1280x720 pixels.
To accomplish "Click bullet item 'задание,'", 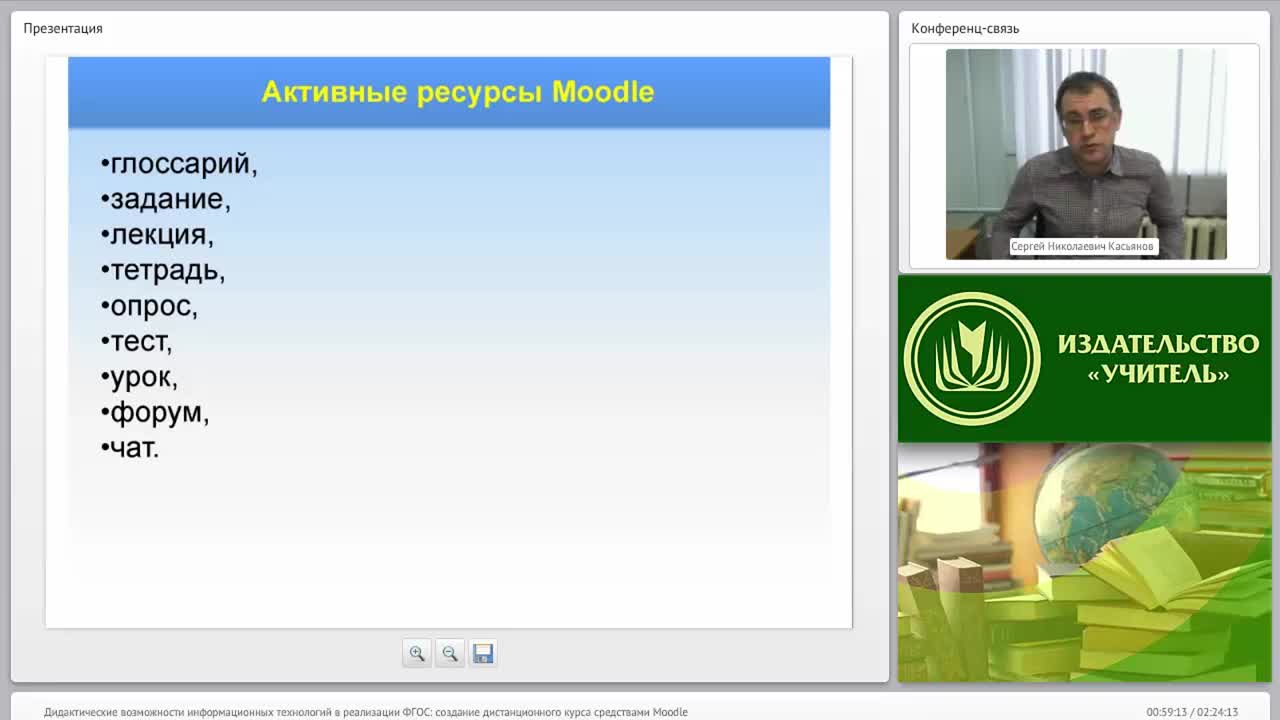I will (x=166, y=200).
